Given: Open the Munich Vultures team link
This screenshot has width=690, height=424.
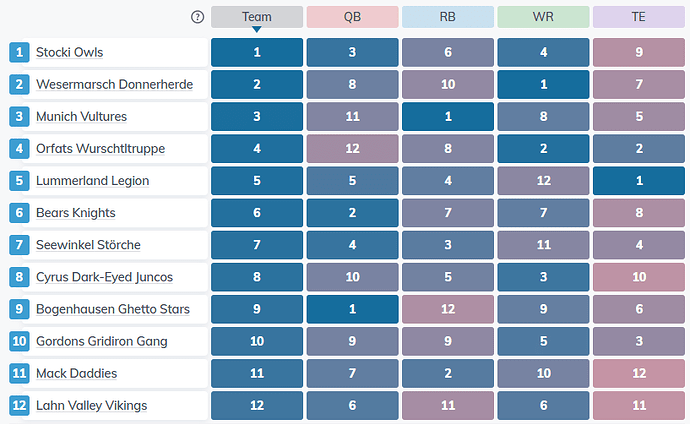Looking at the screenshot, I should [81, 117].
